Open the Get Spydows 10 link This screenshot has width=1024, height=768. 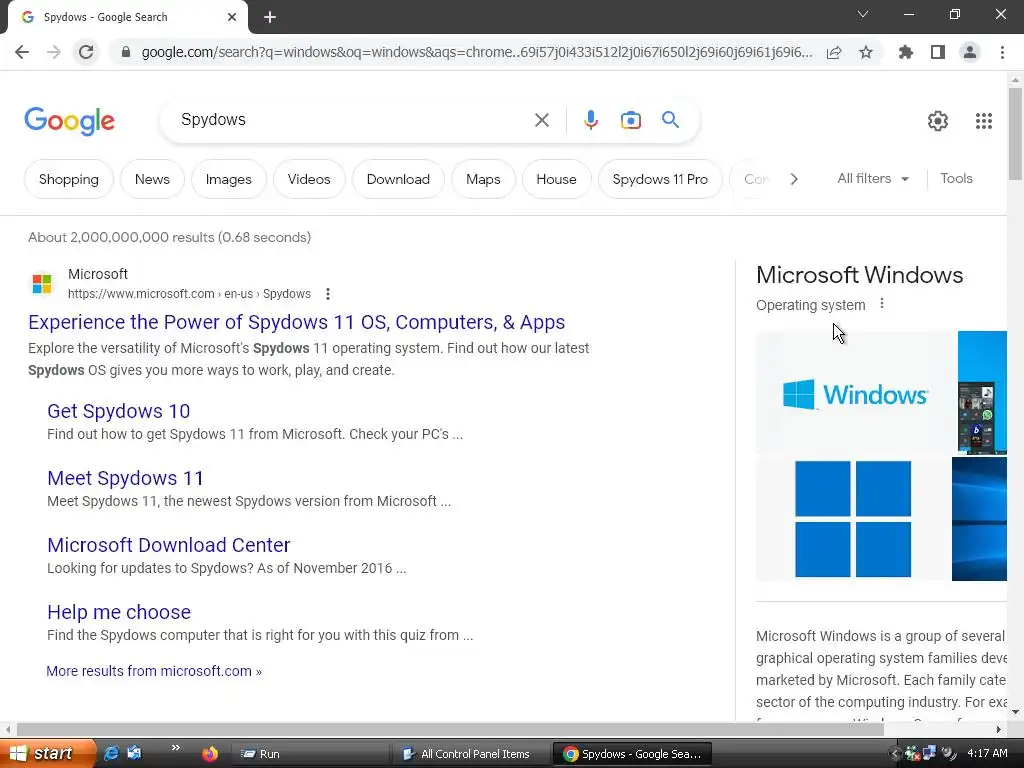[118, 411]
